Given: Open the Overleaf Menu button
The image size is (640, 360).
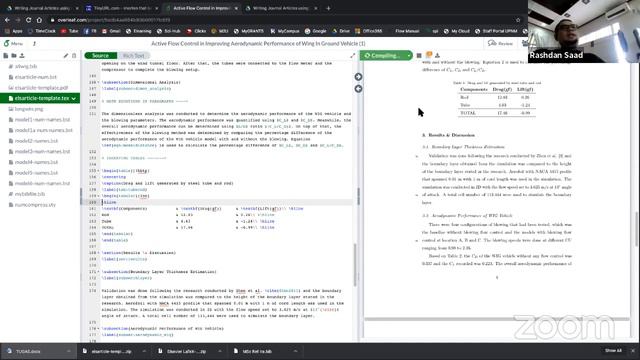Looking at the screenshot, I should [13, 43].
